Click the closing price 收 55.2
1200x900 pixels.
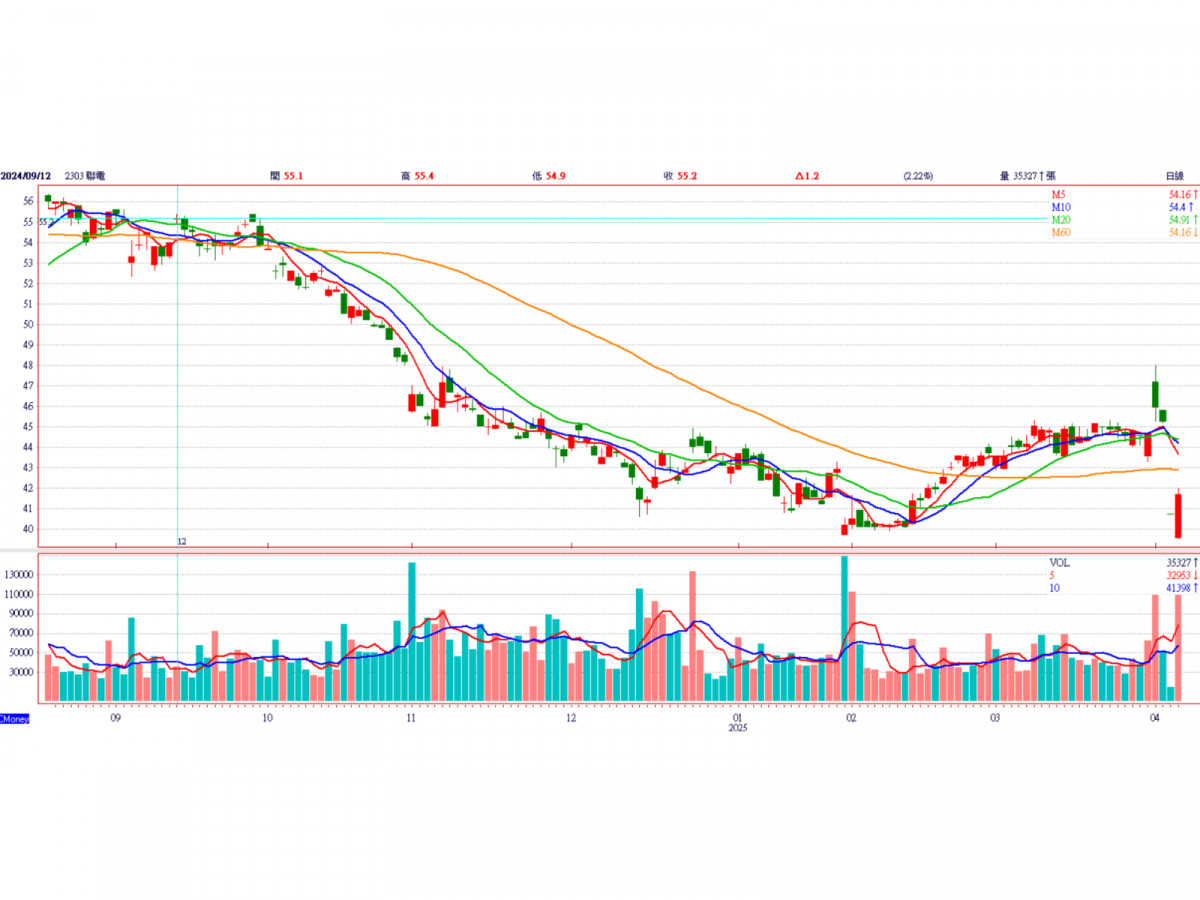[x=680, y=176]
